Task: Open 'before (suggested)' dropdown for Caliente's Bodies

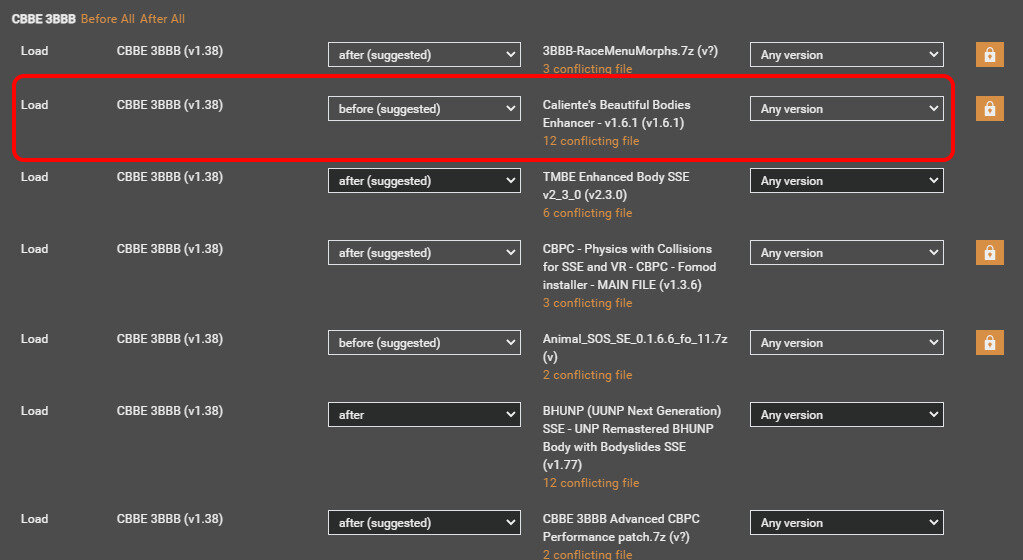Action: [x=424, y=109]
